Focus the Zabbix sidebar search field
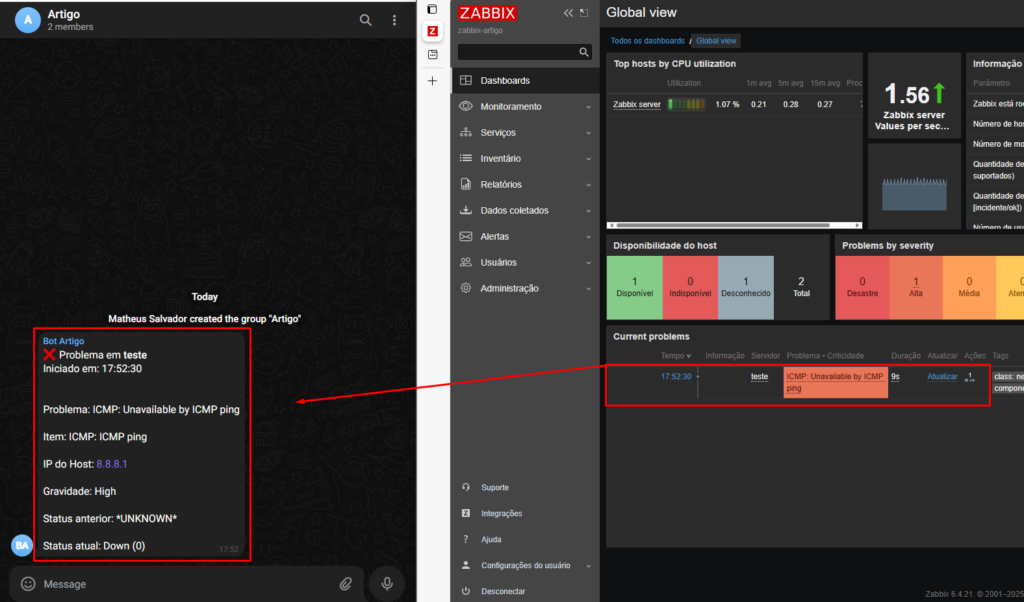Viewport: 1024px width, 602px height. [x=524, y=52]
